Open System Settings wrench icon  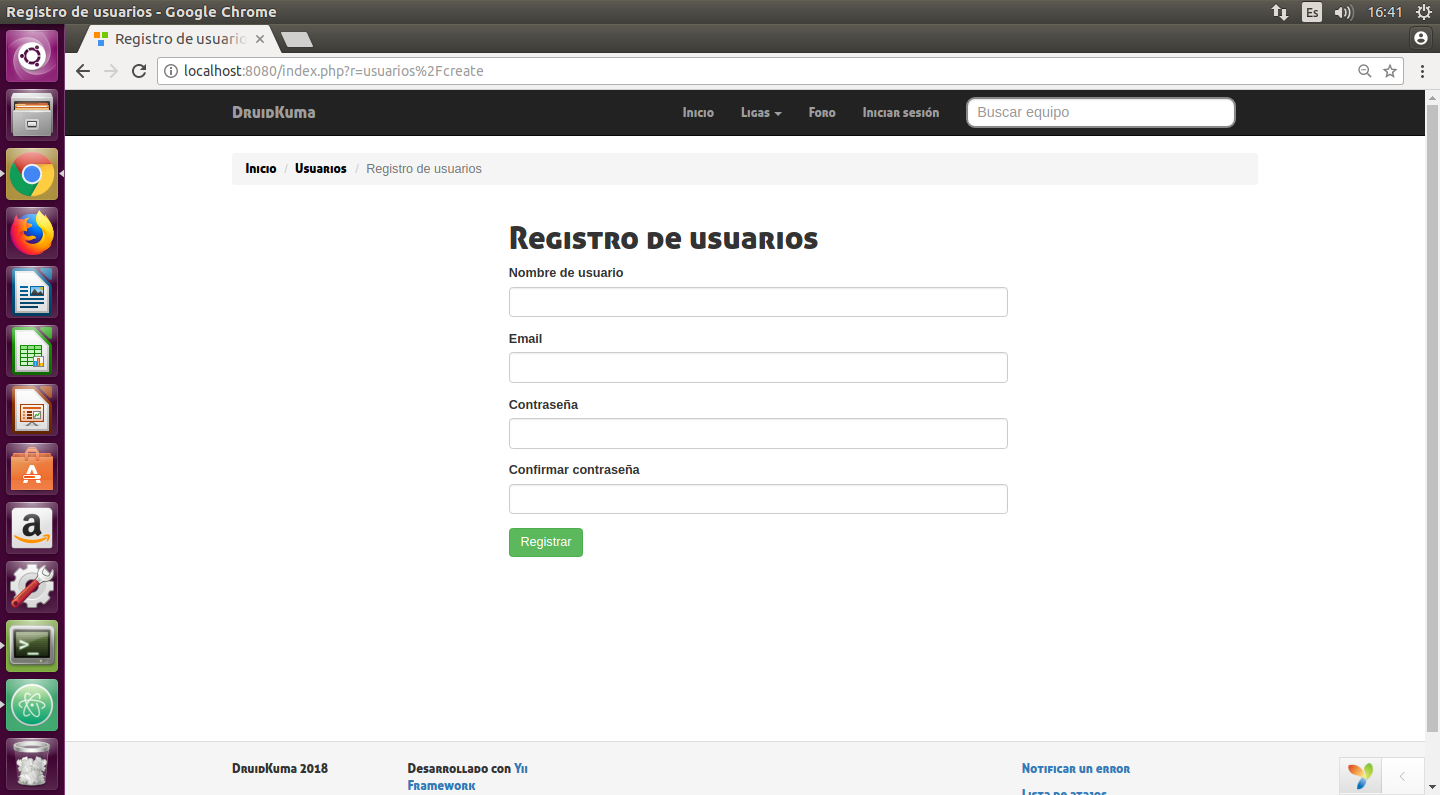coord(33,587)
